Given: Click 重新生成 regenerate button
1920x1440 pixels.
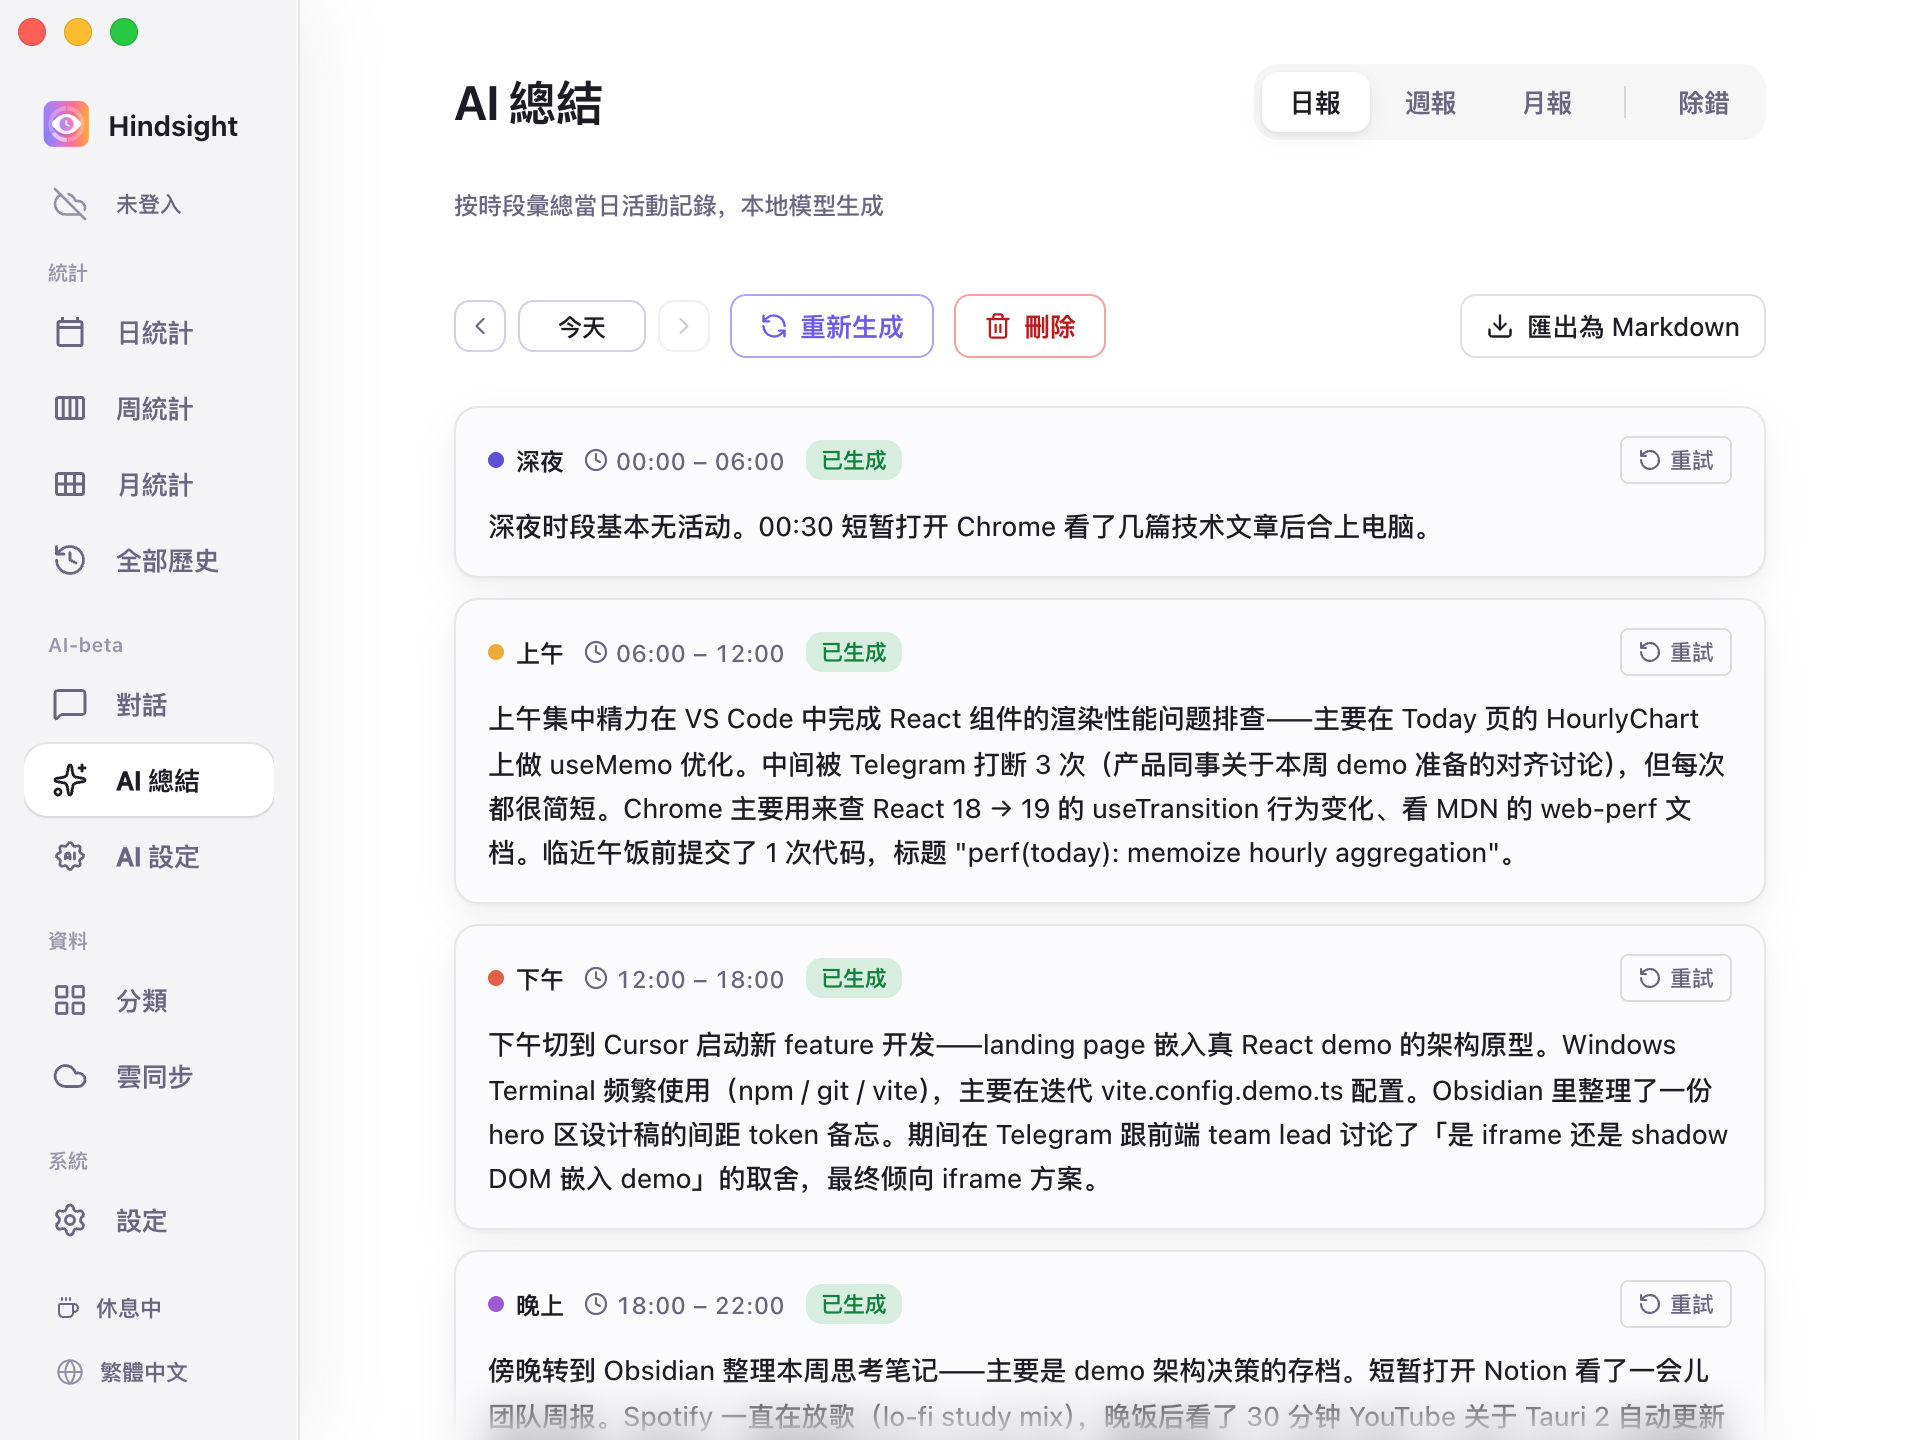Looking at the screenshot, I should 832,326.
